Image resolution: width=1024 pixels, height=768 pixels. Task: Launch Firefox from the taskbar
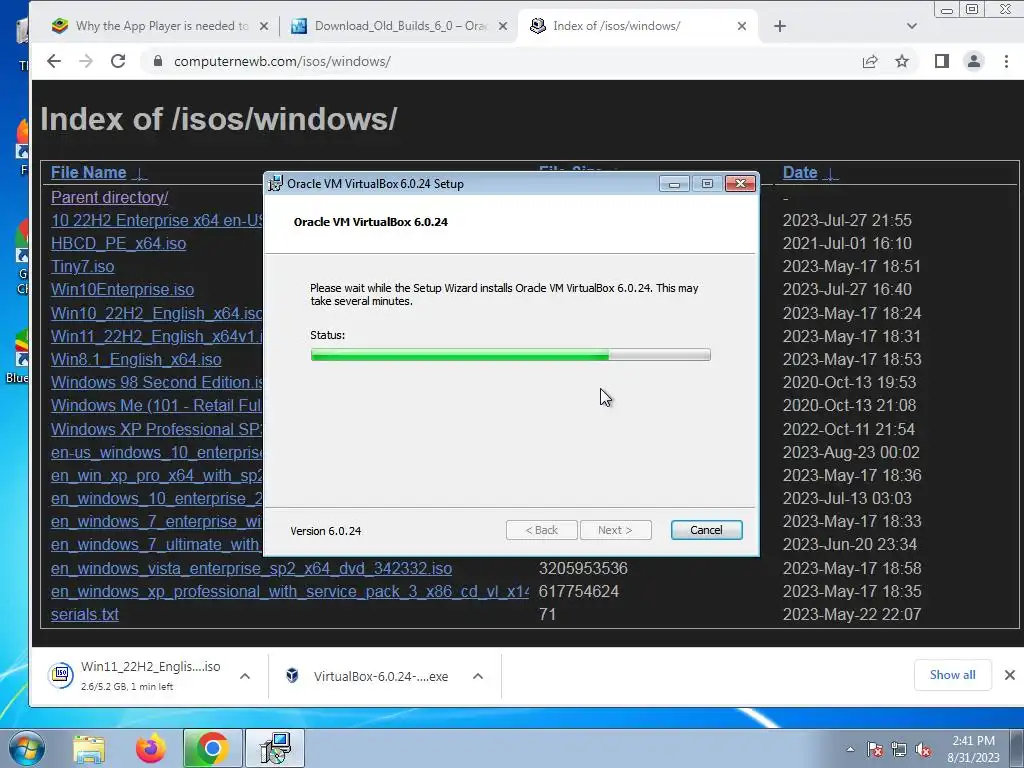[150, 748]
